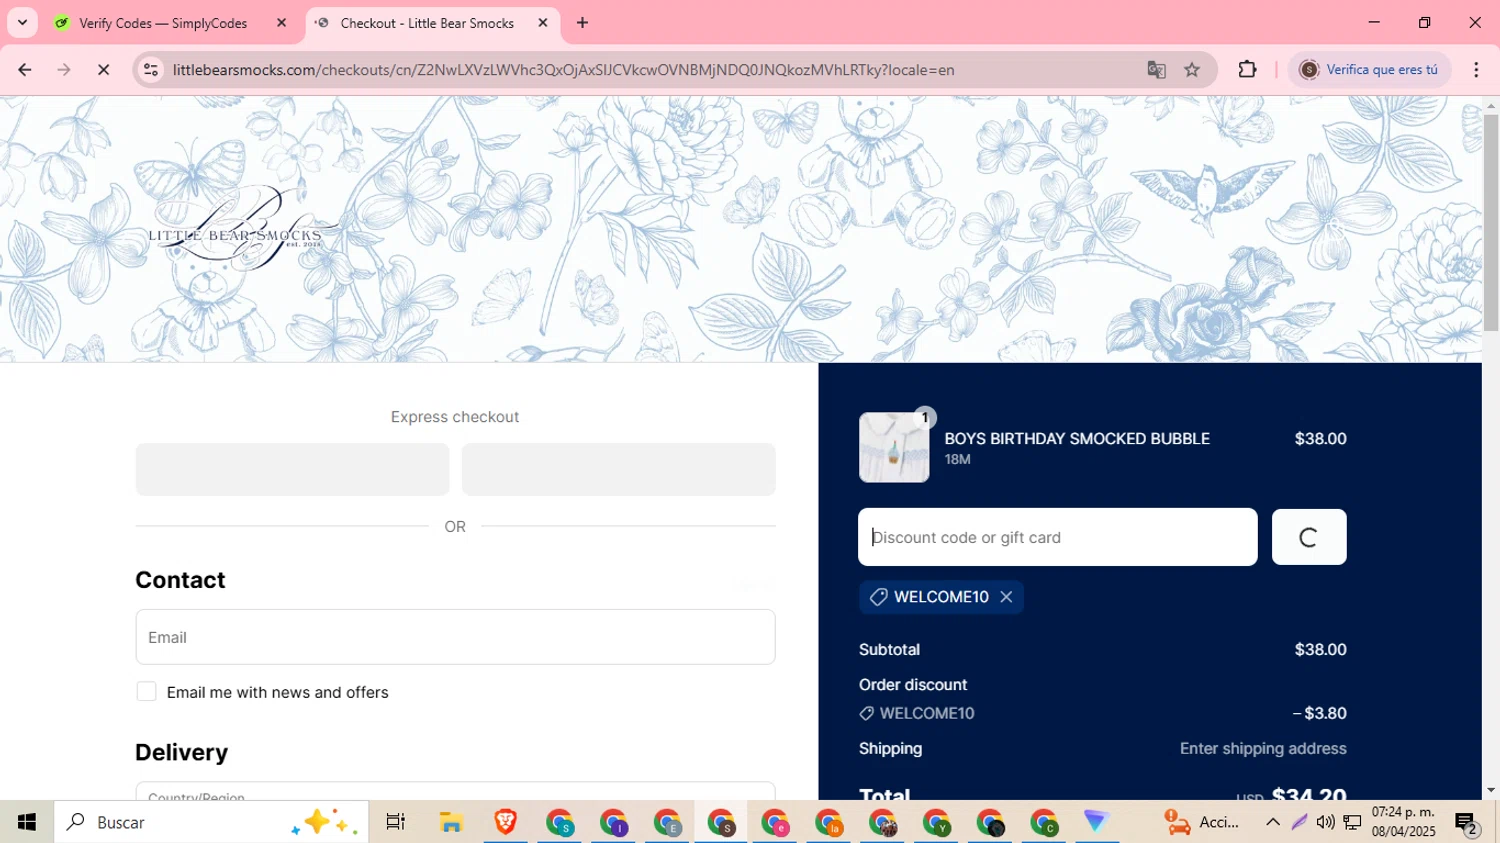The height and width of the screenshot is (843, 1500).
Task: Click the Verifica que eres tú profile button
Action: [1368, 70]
